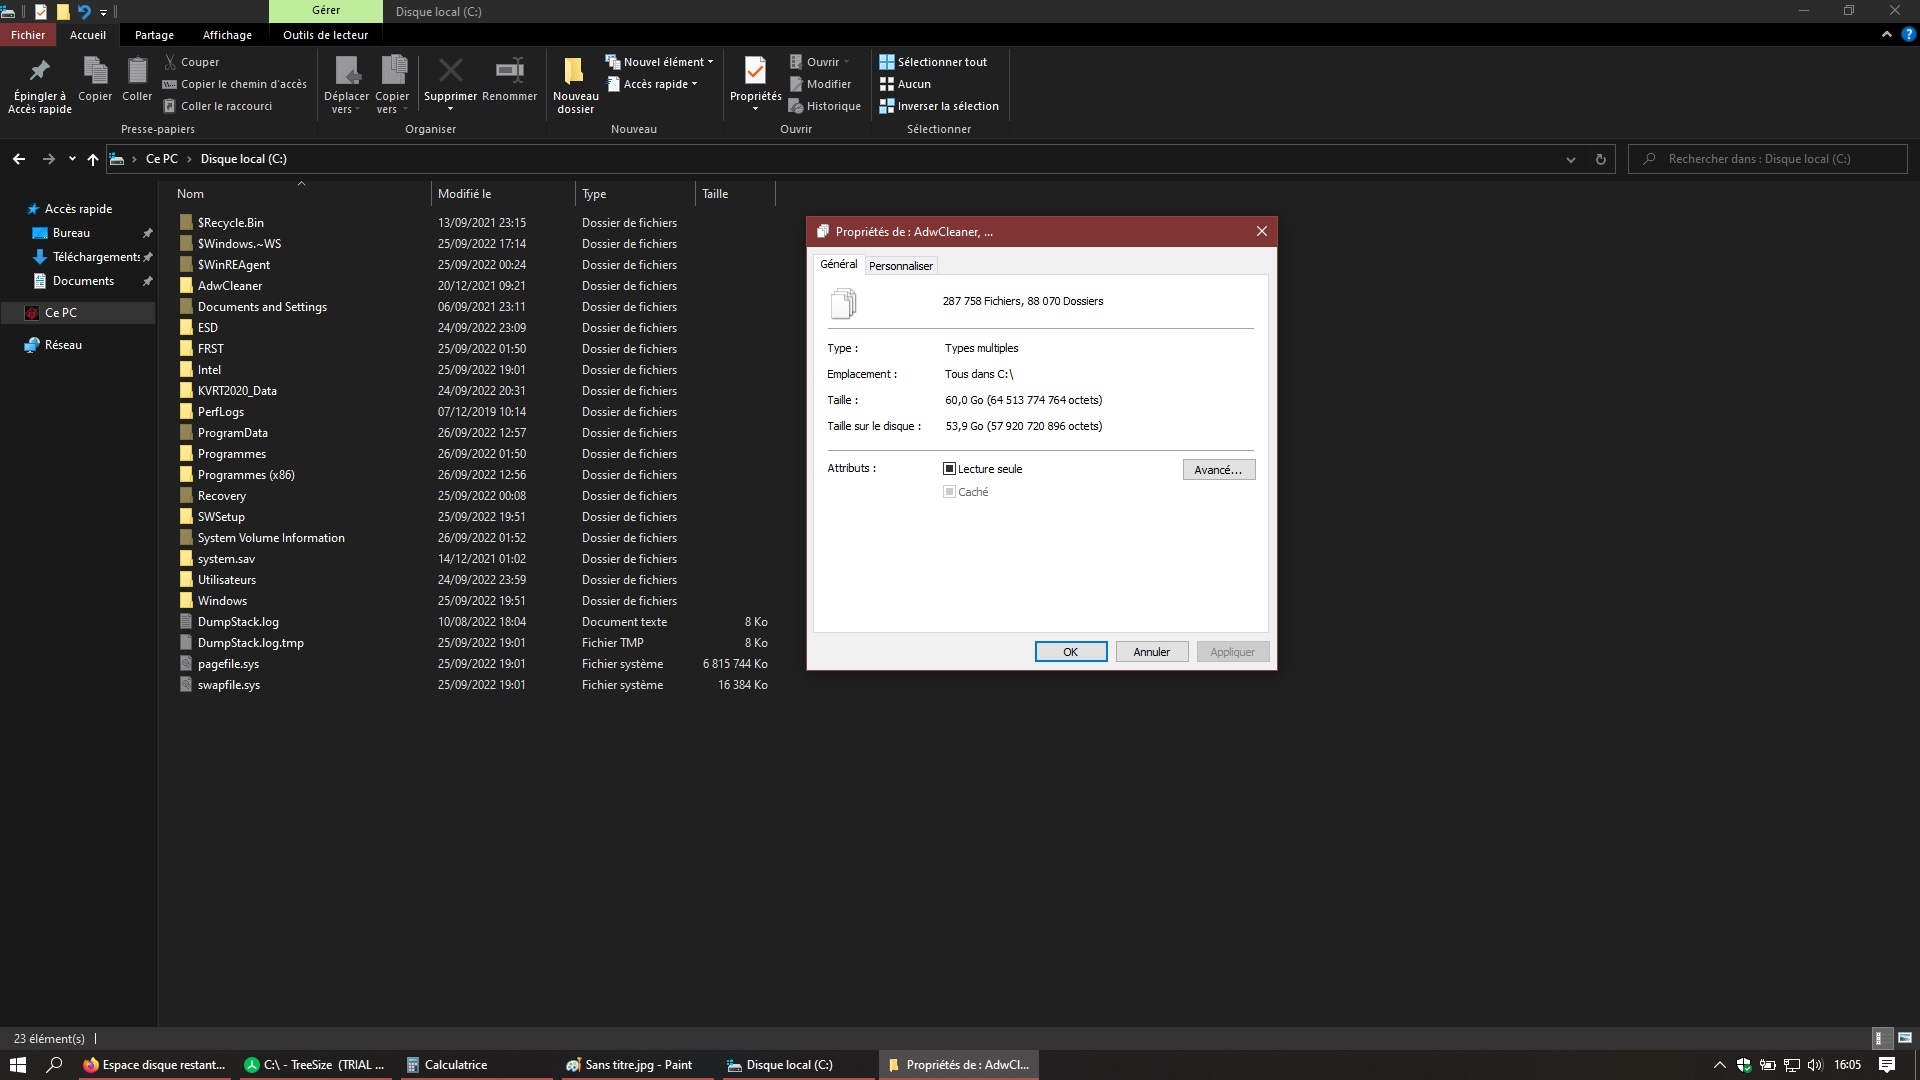Switch to the Personnaliser tab in properties
The width and height of the screenshot is (1920, 1080).
[902, 265]
